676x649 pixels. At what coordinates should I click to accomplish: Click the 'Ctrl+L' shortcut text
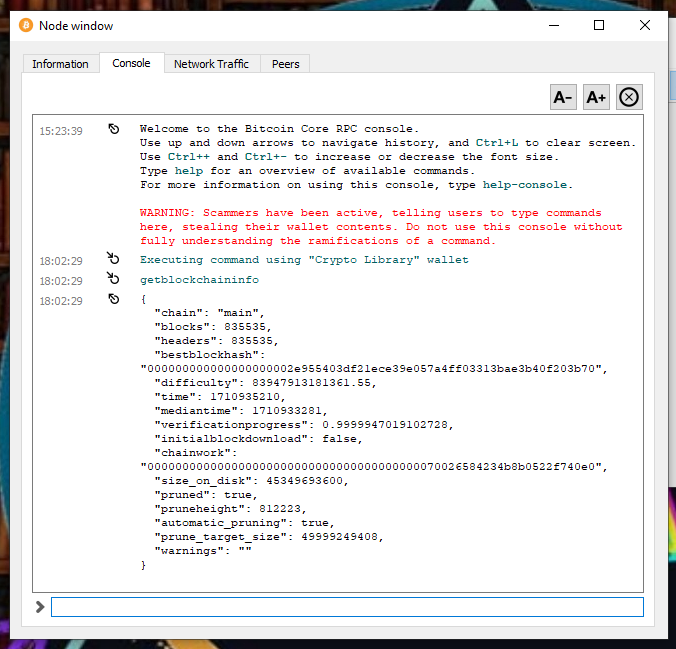497,143
